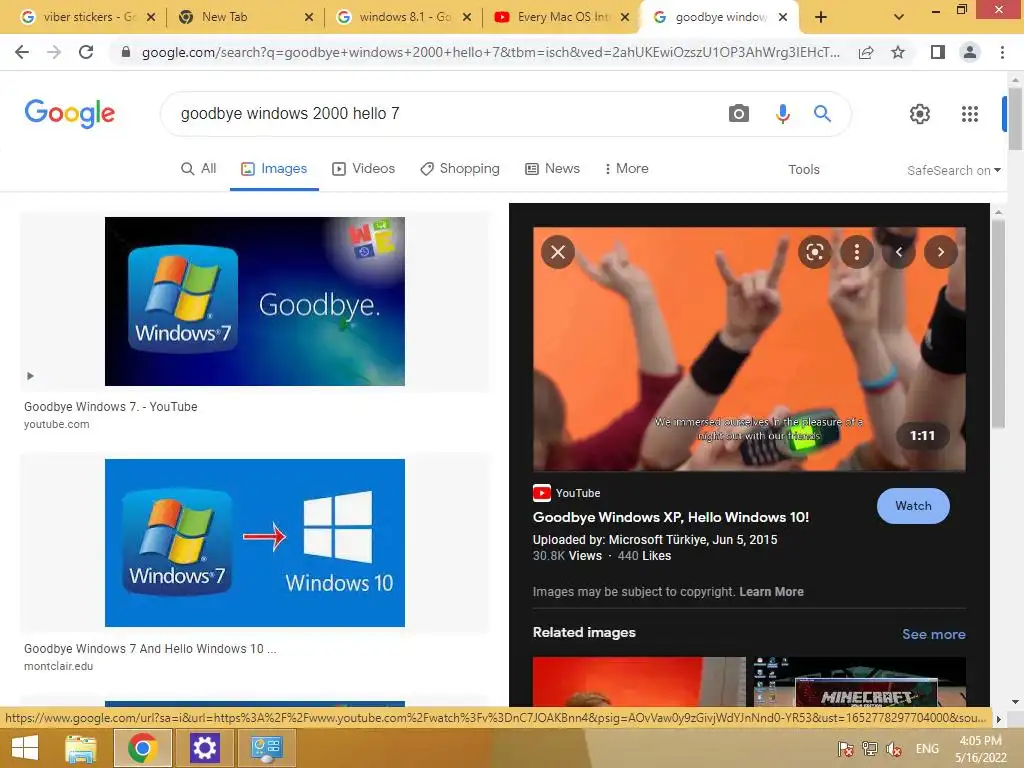The height and width of the screenshot is (768, 1024).
Task: Search by image with camera icon
Action: click(x=739, y=114)
